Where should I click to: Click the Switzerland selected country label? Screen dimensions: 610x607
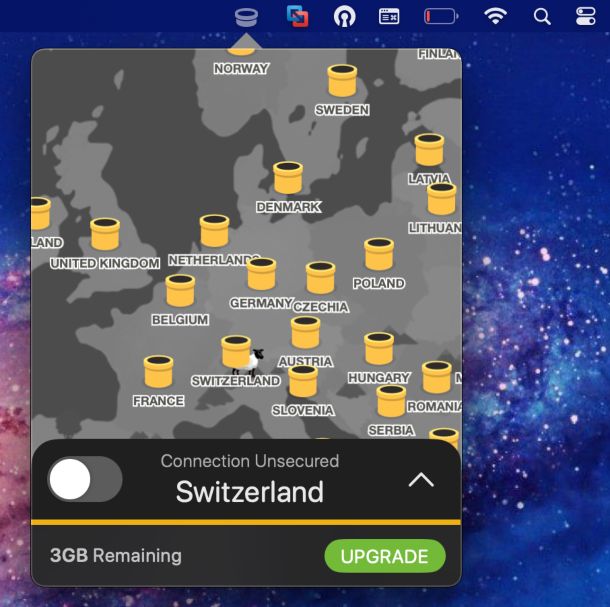[x=250, y=492]
